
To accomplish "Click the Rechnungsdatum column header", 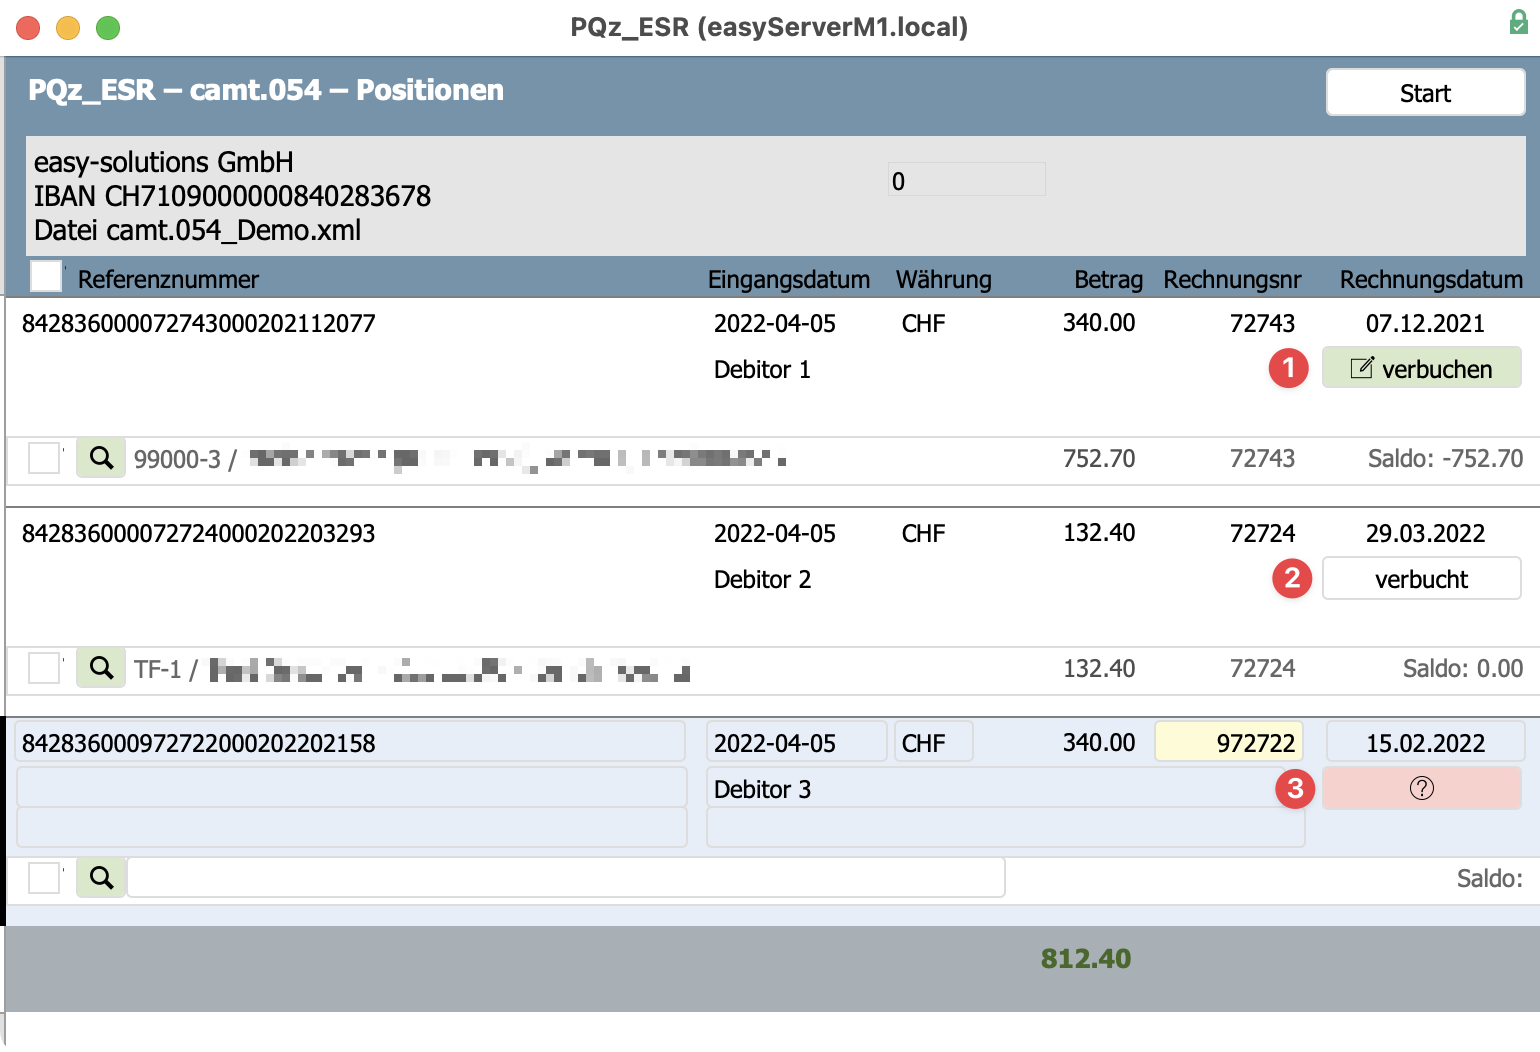I will point(1431,279).
